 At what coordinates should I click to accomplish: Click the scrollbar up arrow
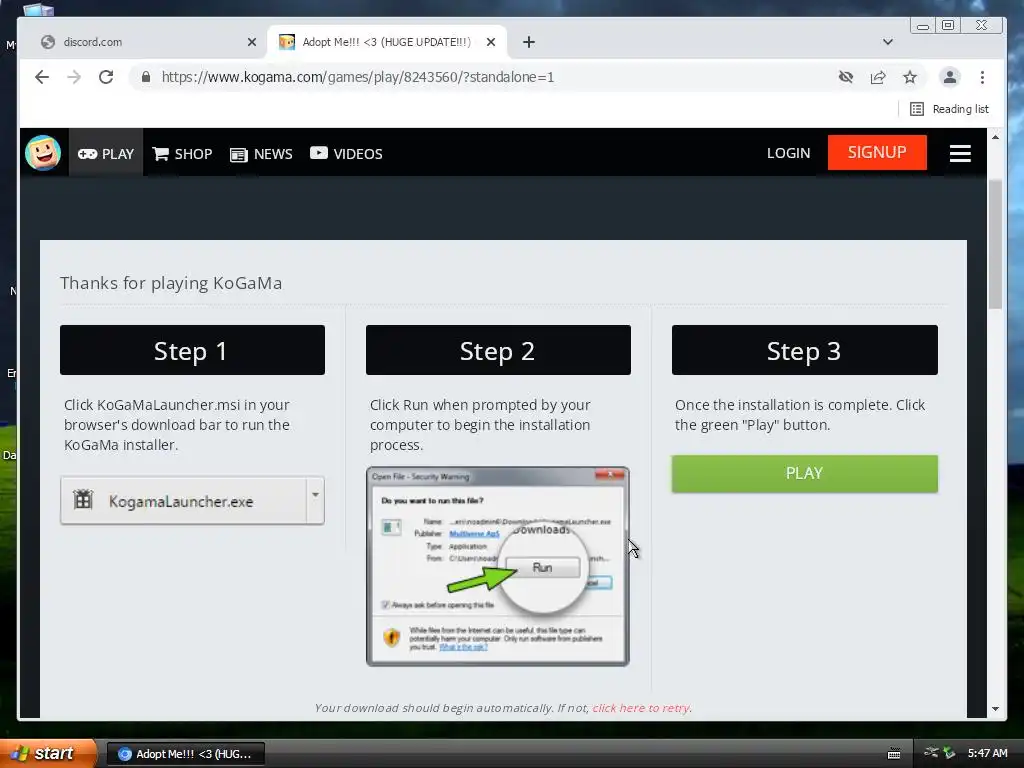click(x=995, y=137)
